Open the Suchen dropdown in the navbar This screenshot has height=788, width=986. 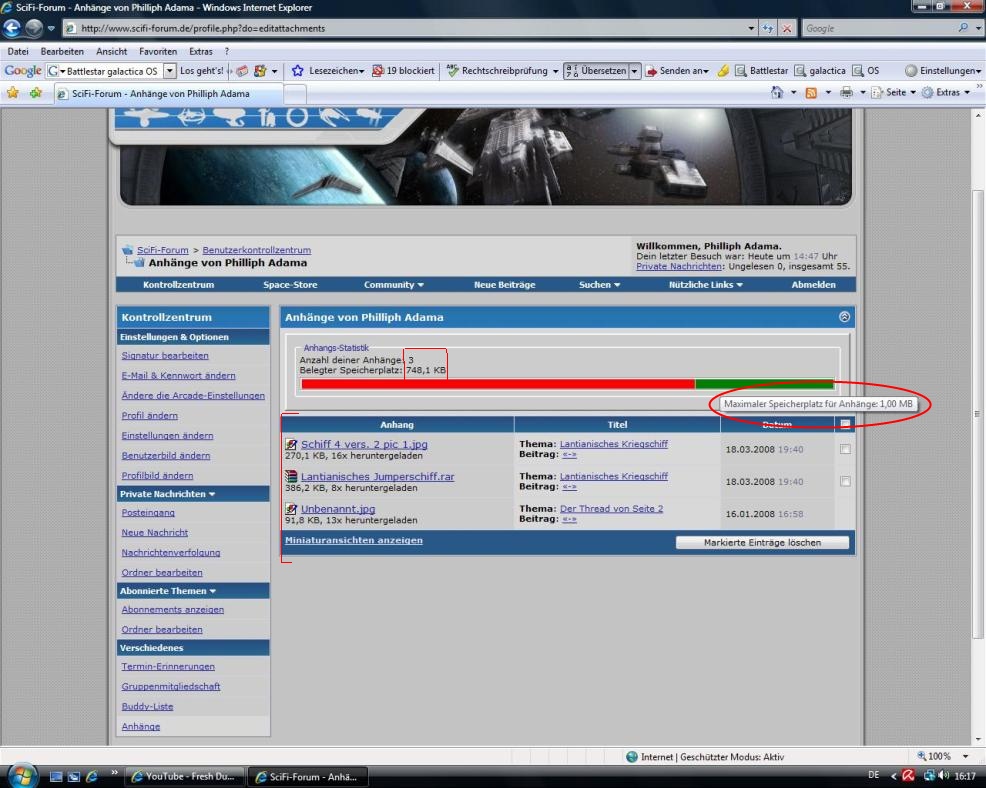[599, 285]
